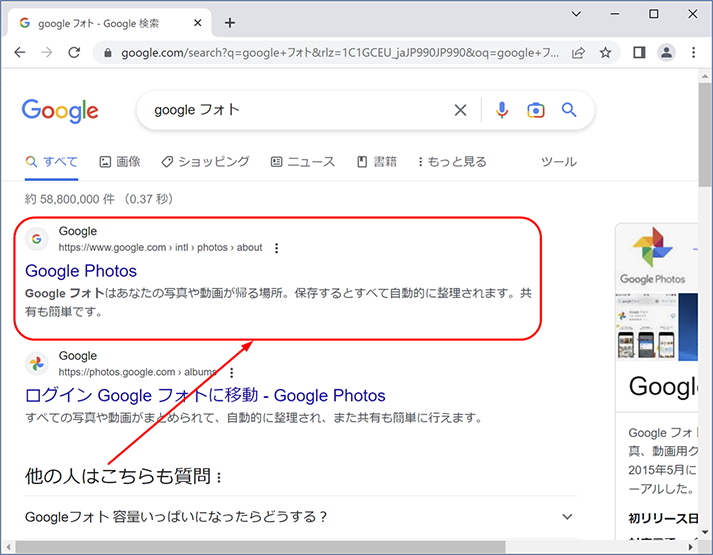Image resolution: width=713 pixels, height=555 pixels.
Task: Open the browser side panel icon
Action: 639,53
